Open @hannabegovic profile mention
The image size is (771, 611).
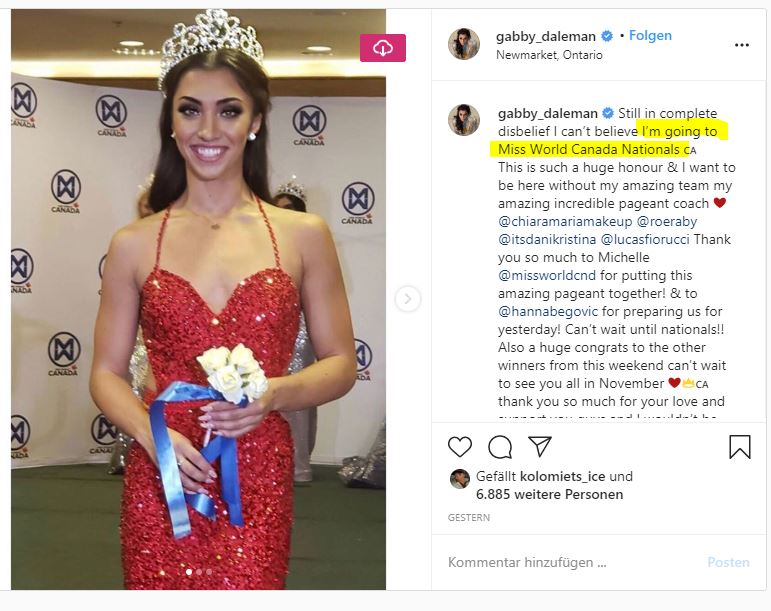point(548,311)
